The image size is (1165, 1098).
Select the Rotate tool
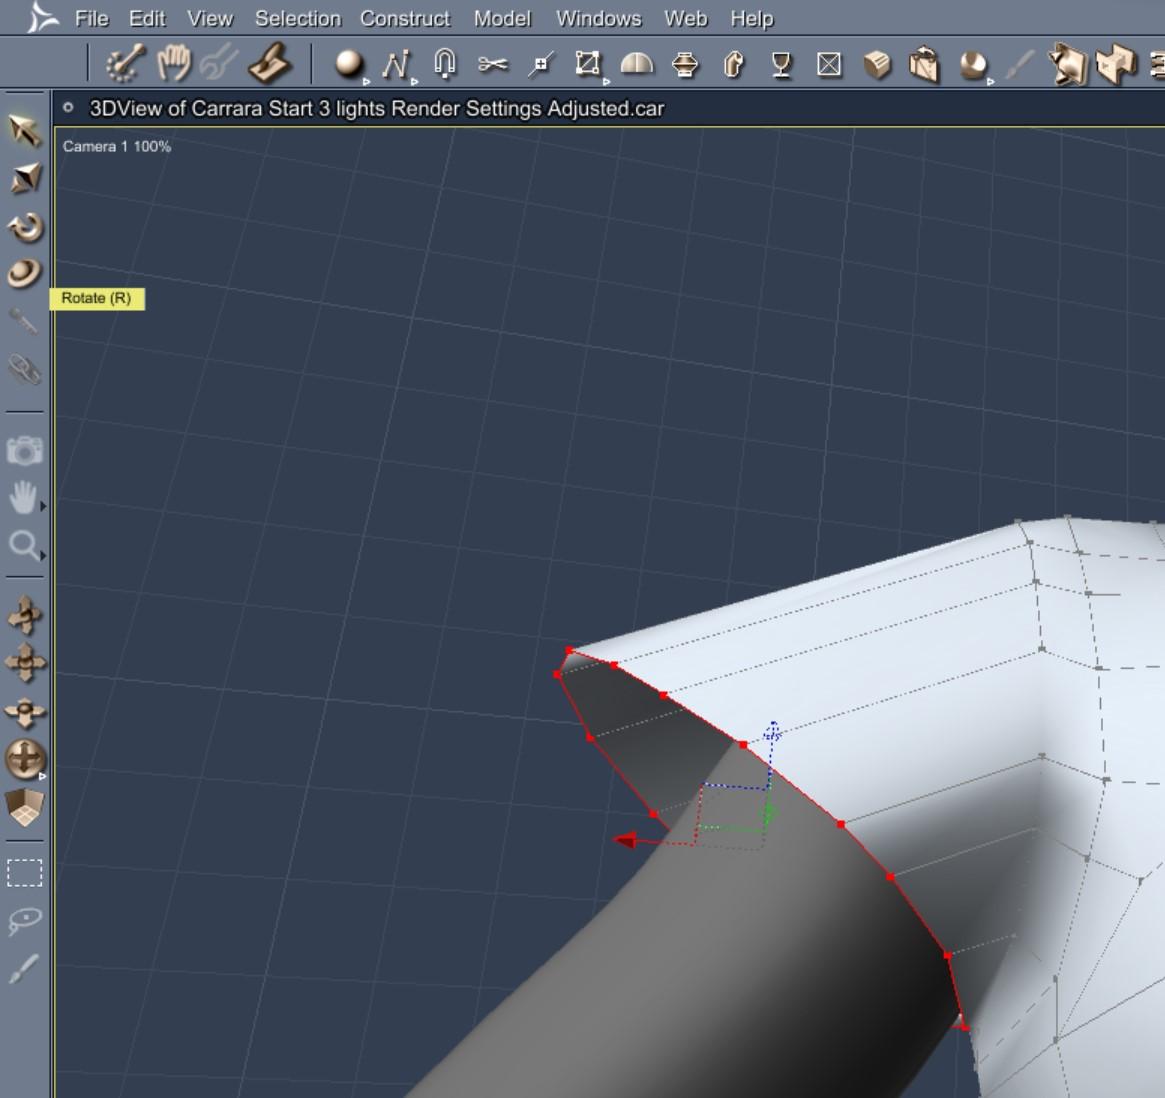point(25,227)
